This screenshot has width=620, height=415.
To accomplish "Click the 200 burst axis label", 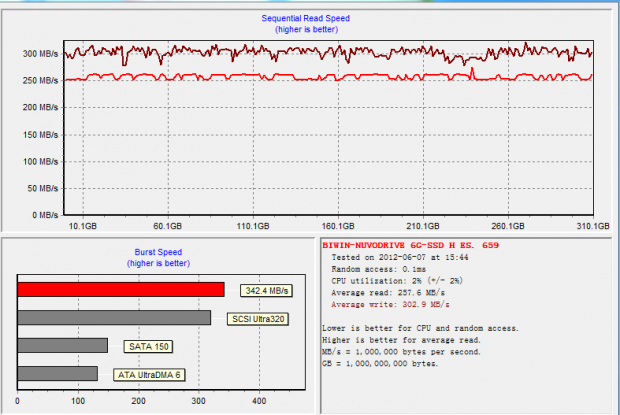I will [138, 401].
